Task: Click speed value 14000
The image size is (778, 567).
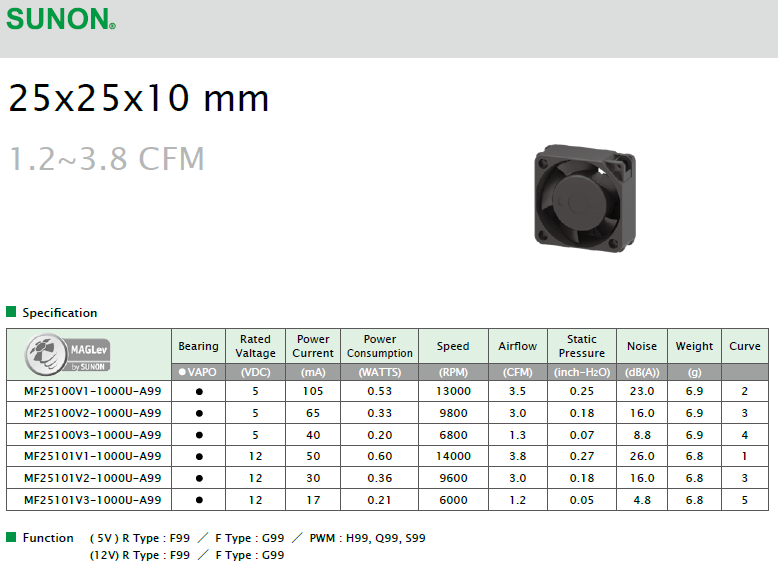Action: (453, 456)
